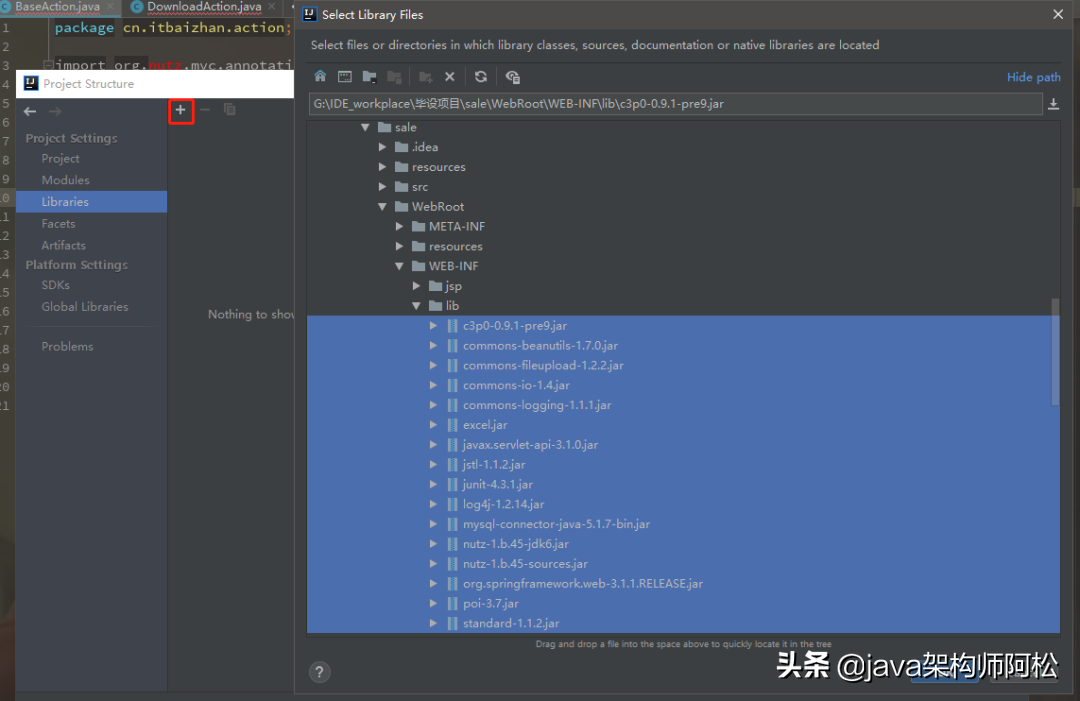Screen dimensions: 1080x701
Task: Toggle show hidden files icon
Action: [513, 77]
